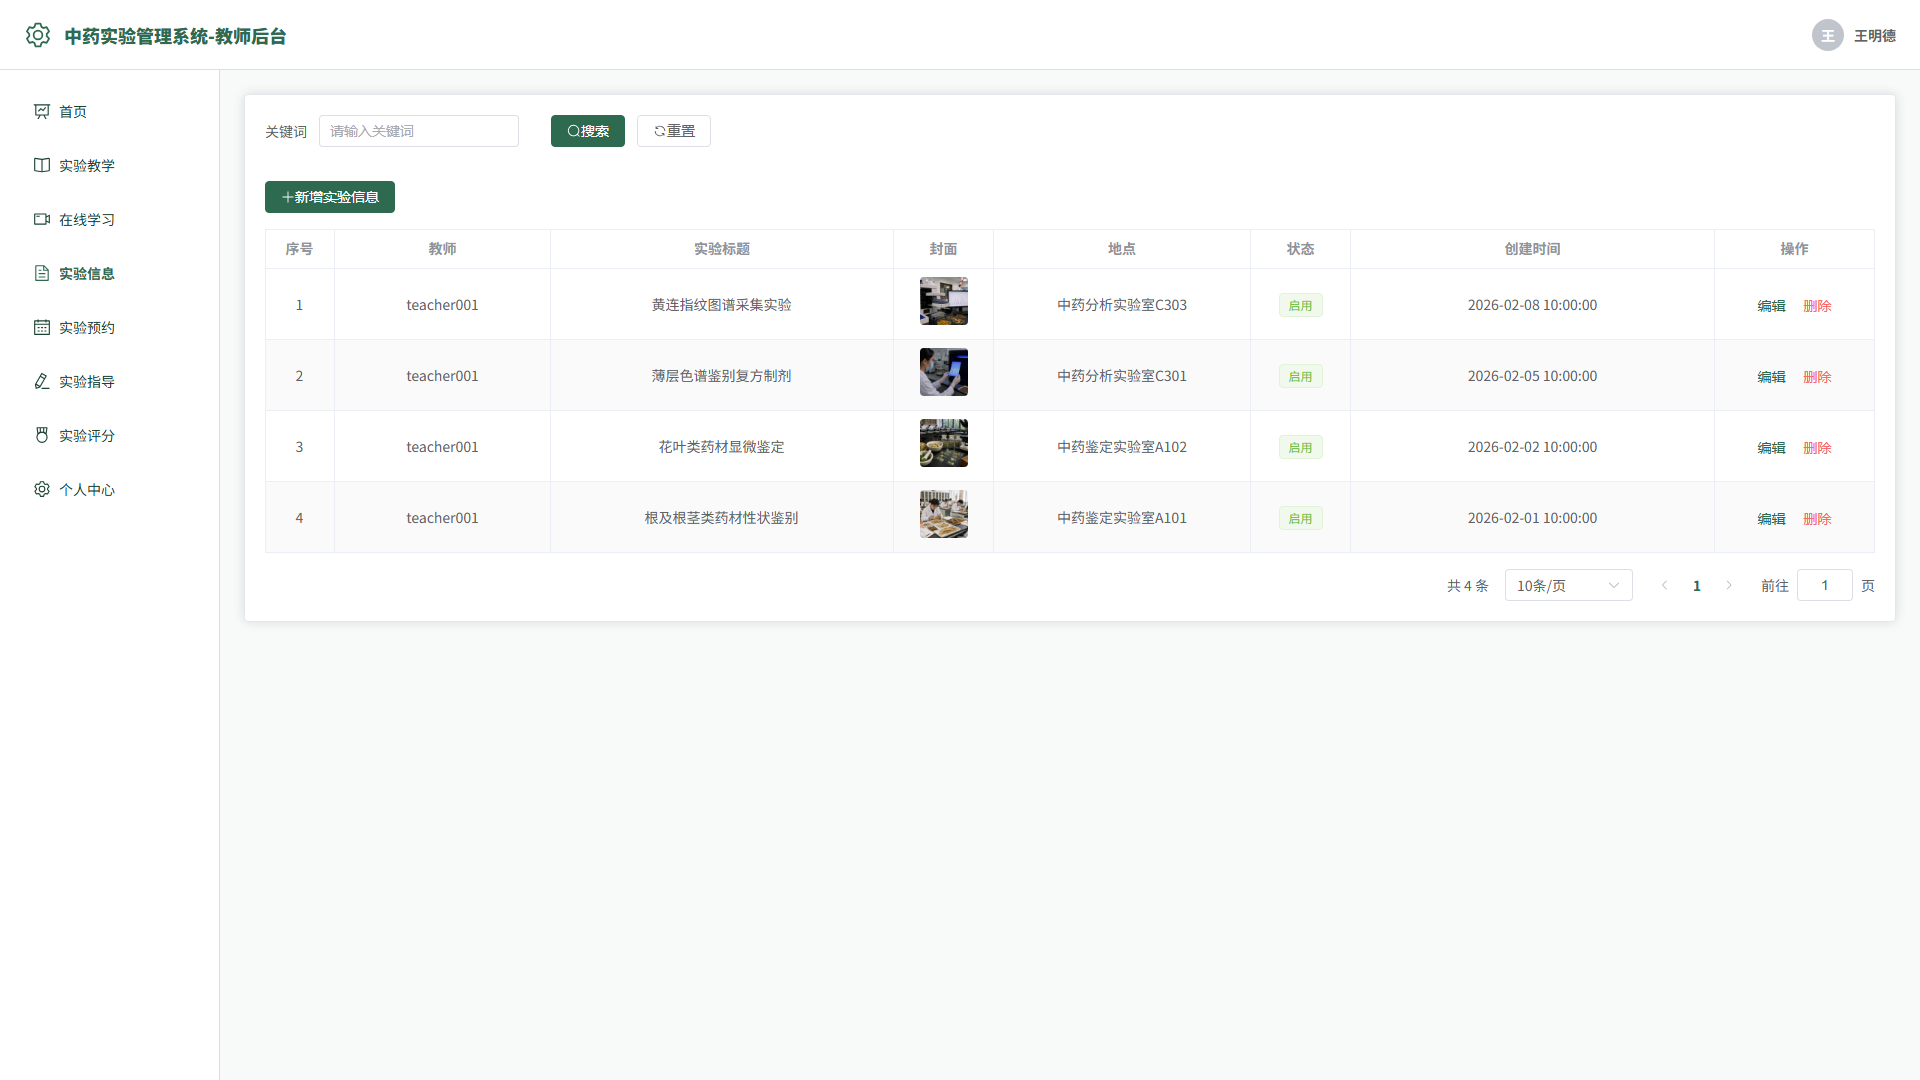This screenshot has width=1920, height=1080.
Task: Click the 首页 sidebar icon
Action: [42, 111]
